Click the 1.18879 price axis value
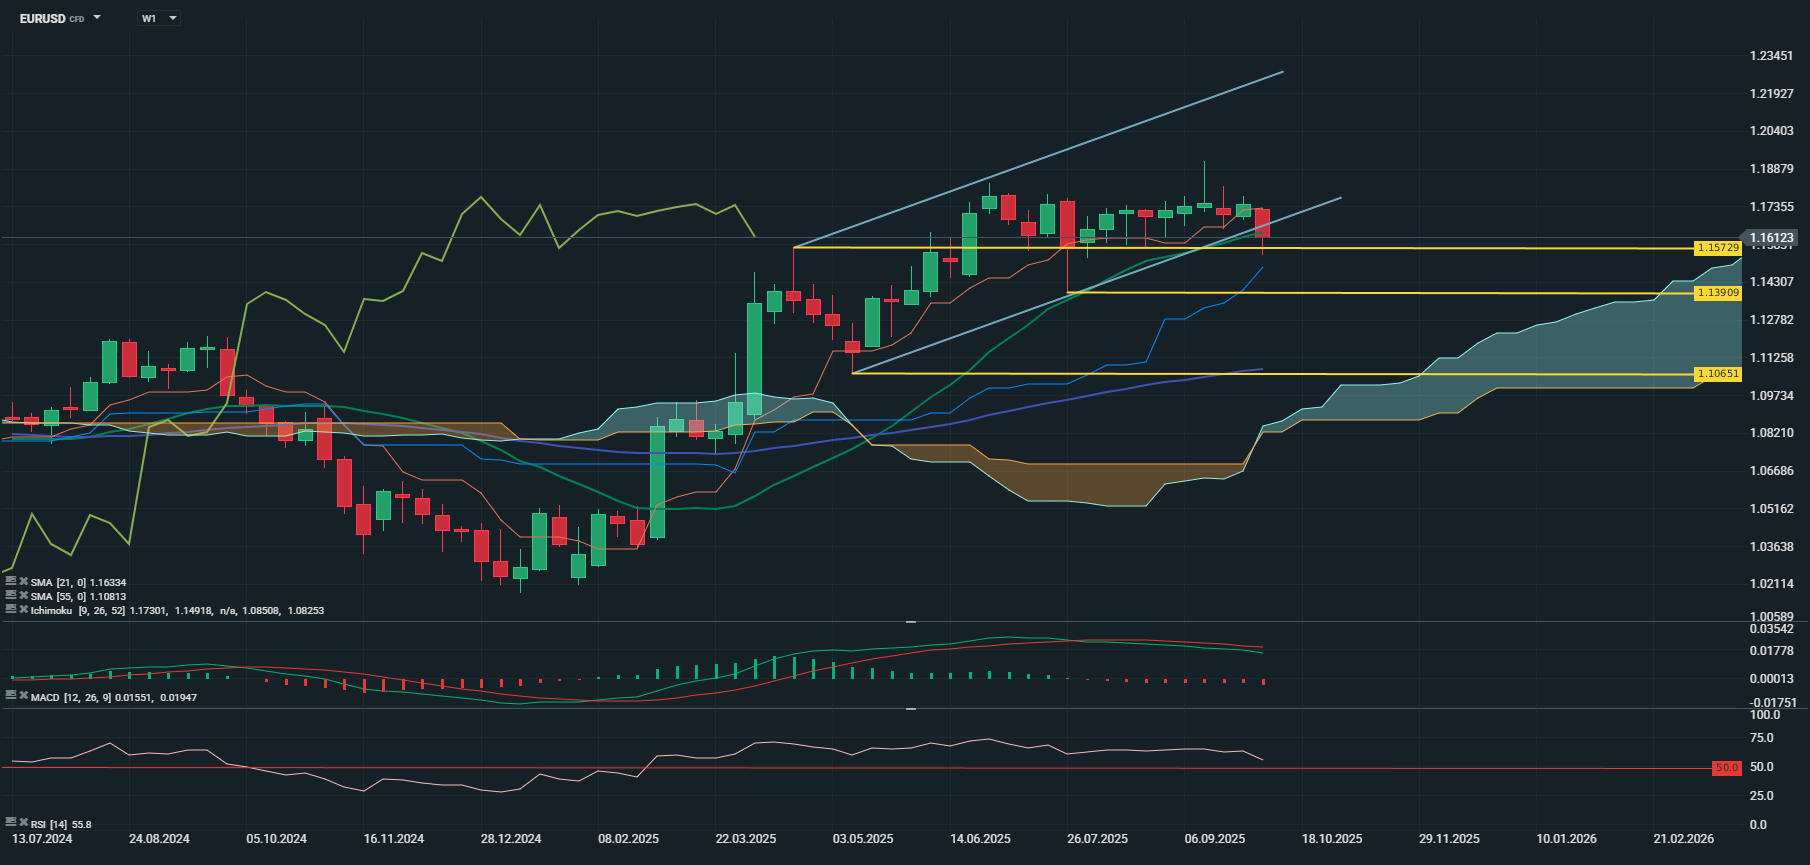1810x865 pixels. [x=1771, y=169]
